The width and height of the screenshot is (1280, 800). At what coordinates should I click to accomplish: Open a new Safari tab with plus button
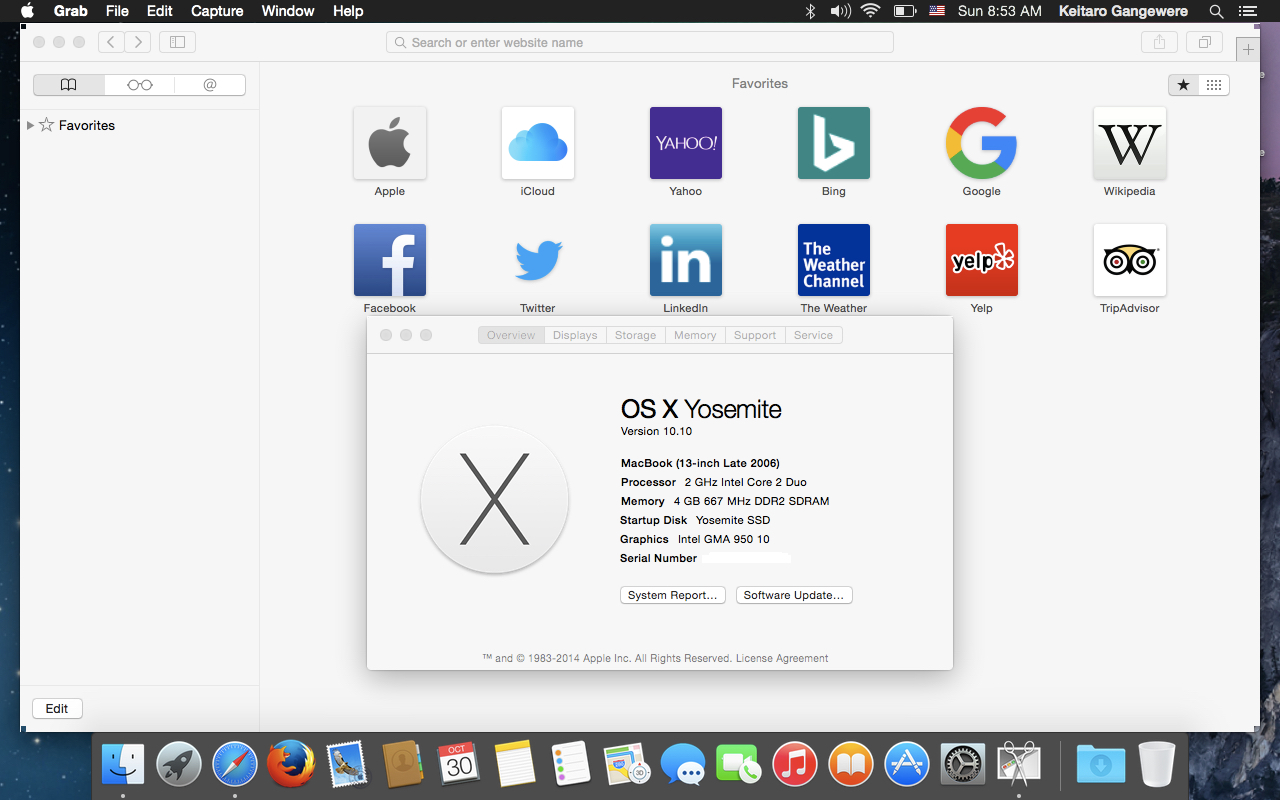tap(1248, 49)
